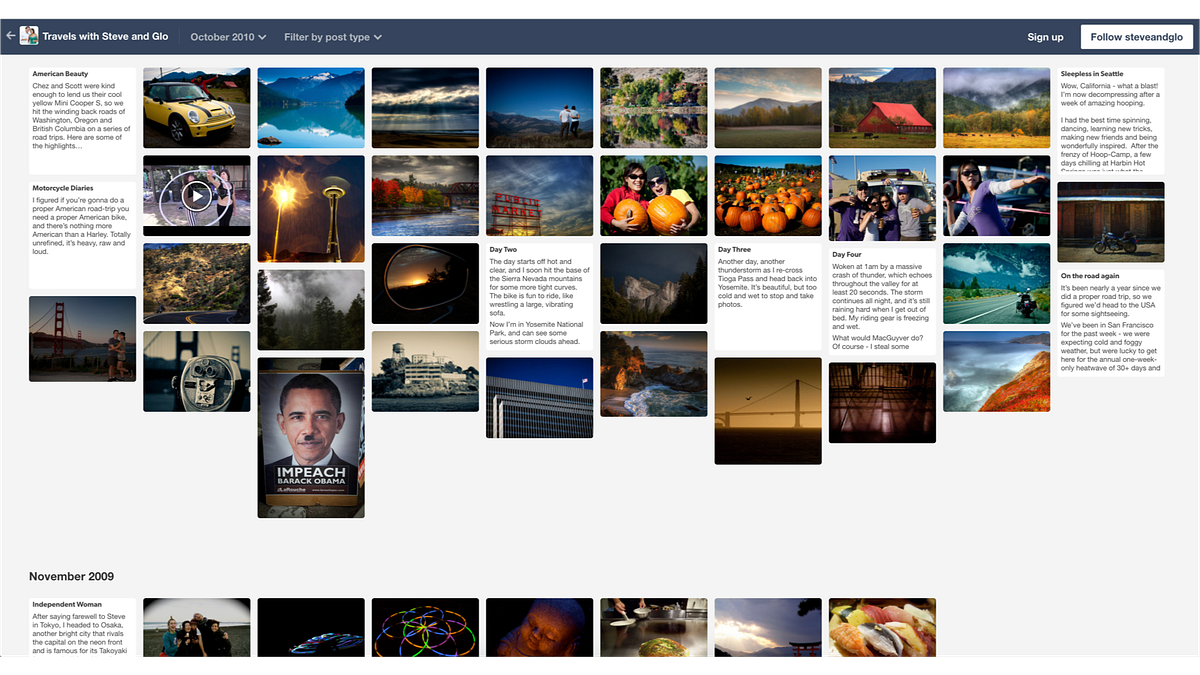This screenshot has height=675, width=1200.
Task: Click the November 2009 section heading
Action: tap(72, 577)
